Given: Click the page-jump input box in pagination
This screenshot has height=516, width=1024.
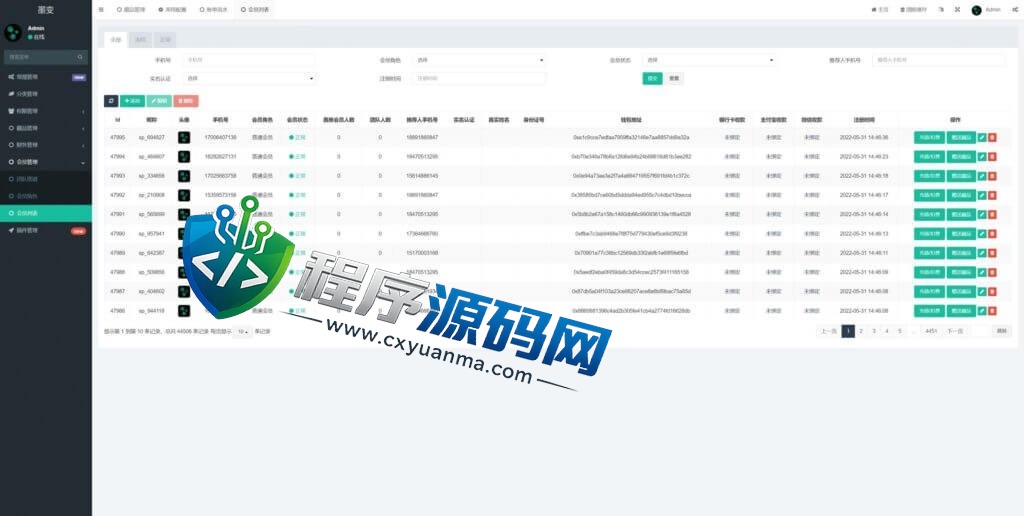Looking at the screenshot, I should click(981, 331).
